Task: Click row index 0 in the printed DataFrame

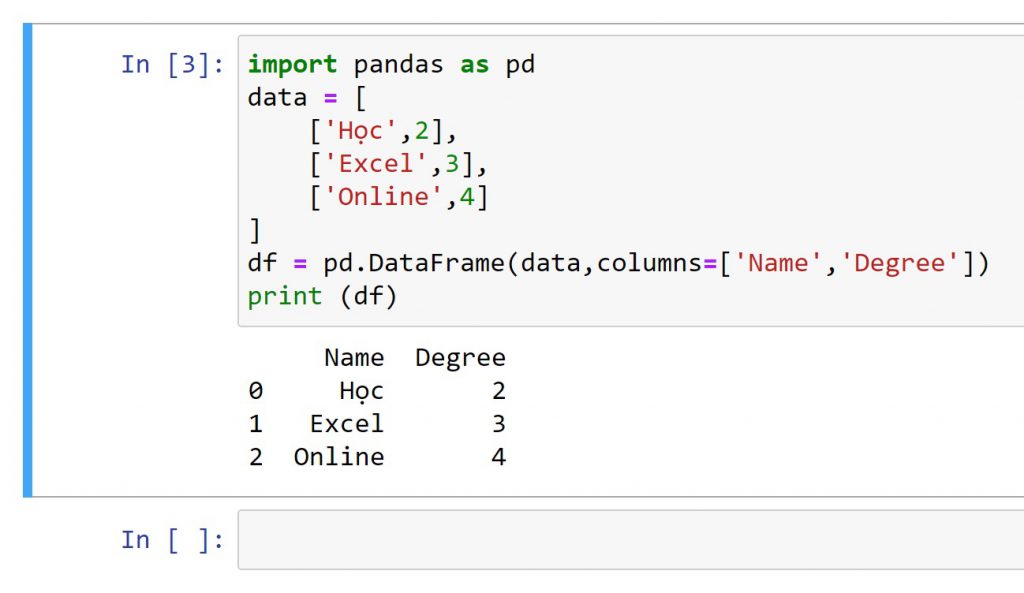Action: click(255, 390)
